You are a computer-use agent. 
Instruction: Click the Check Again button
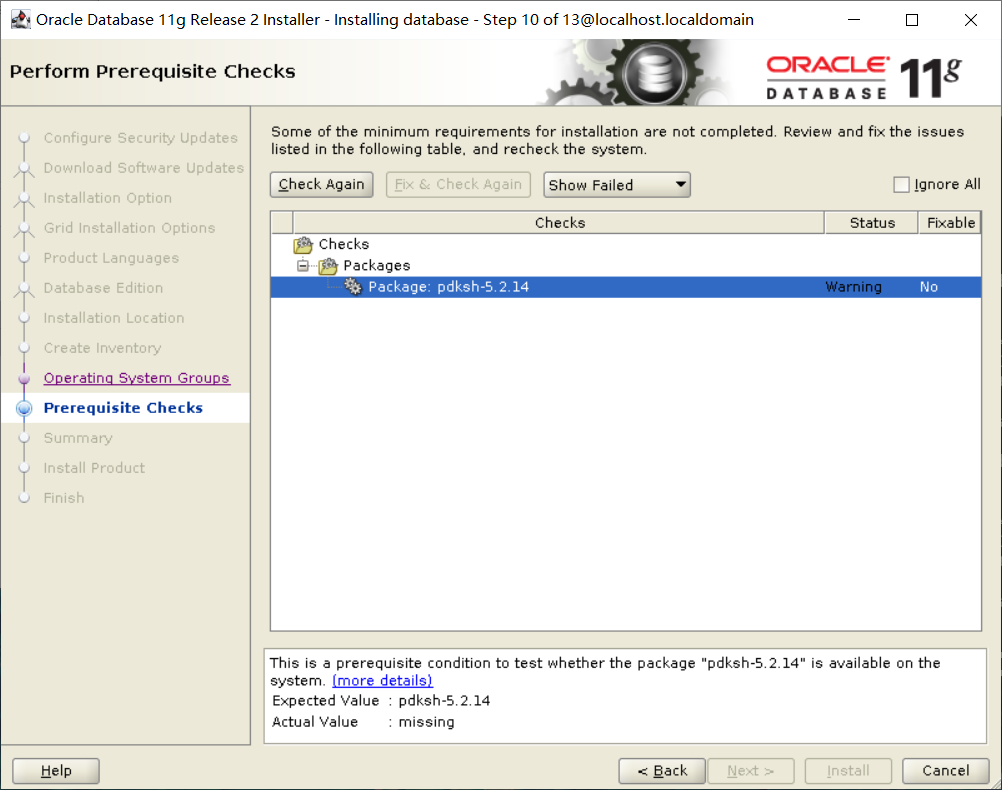point(321,185)
